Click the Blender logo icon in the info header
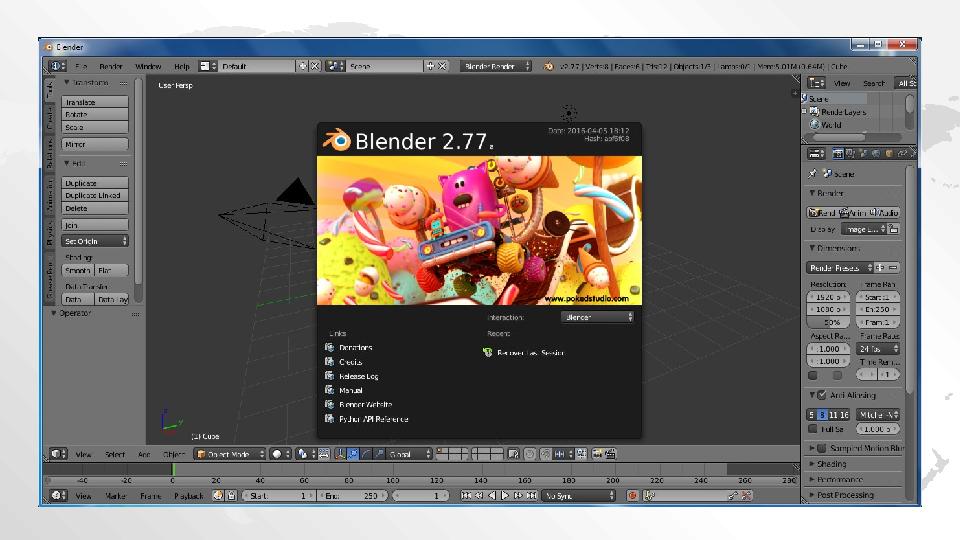Viewport: 960px width, 540px height. coord(548,66)
